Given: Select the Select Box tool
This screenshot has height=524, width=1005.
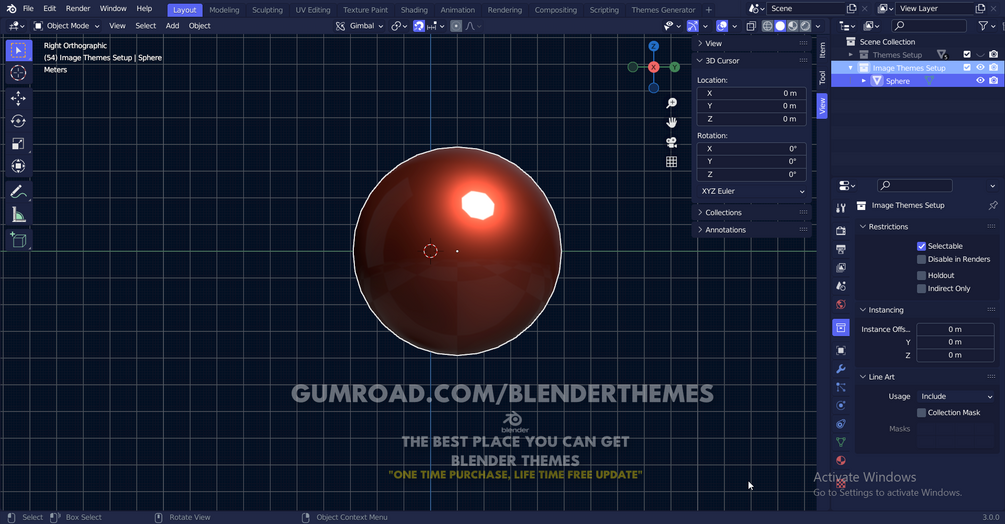Looking at the screenshot, I should (19, 51).
